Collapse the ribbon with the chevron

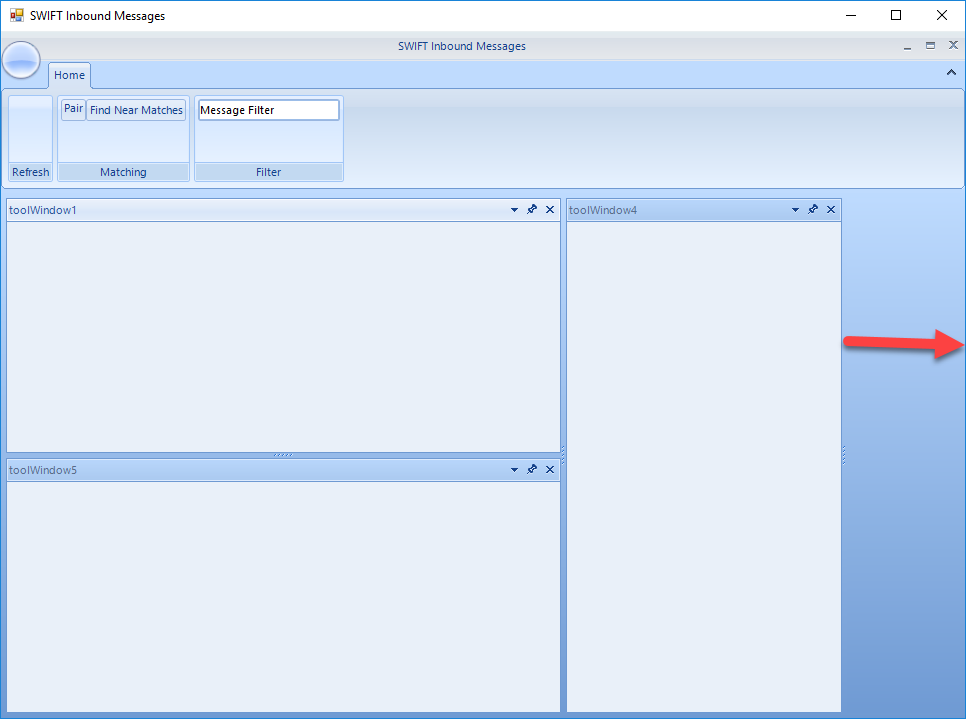coord(951,73)
